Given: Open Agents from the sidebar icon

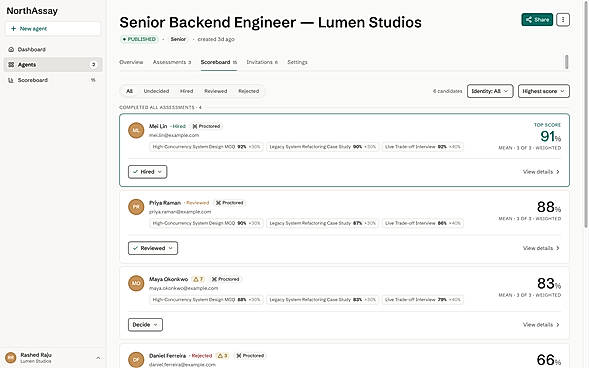Looking at the screenshot, I should 11,65.
